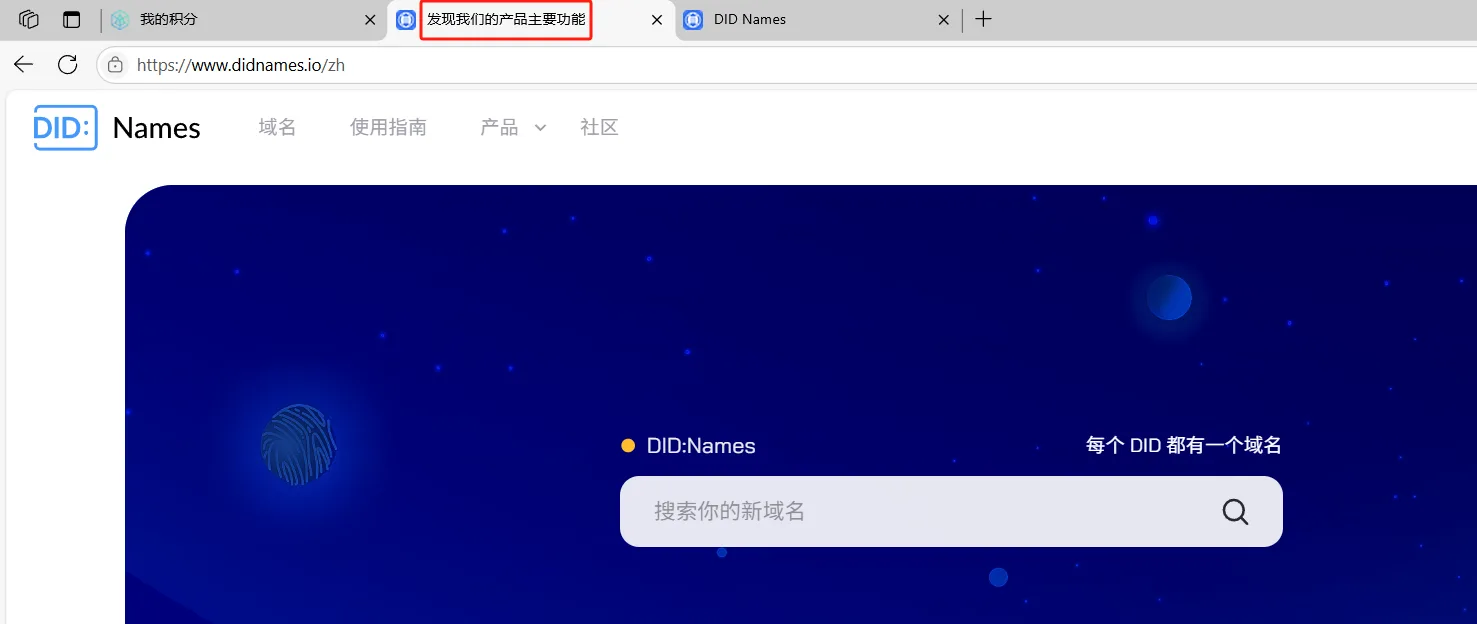Go back to the previous page
1477x624 pixels.
pos(23,65)
